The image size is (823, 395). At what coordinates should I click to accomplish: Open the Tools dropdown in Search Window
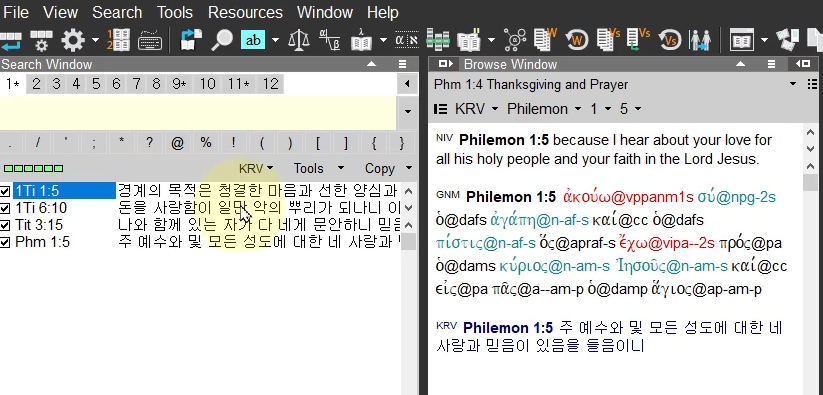click(319, 168)
